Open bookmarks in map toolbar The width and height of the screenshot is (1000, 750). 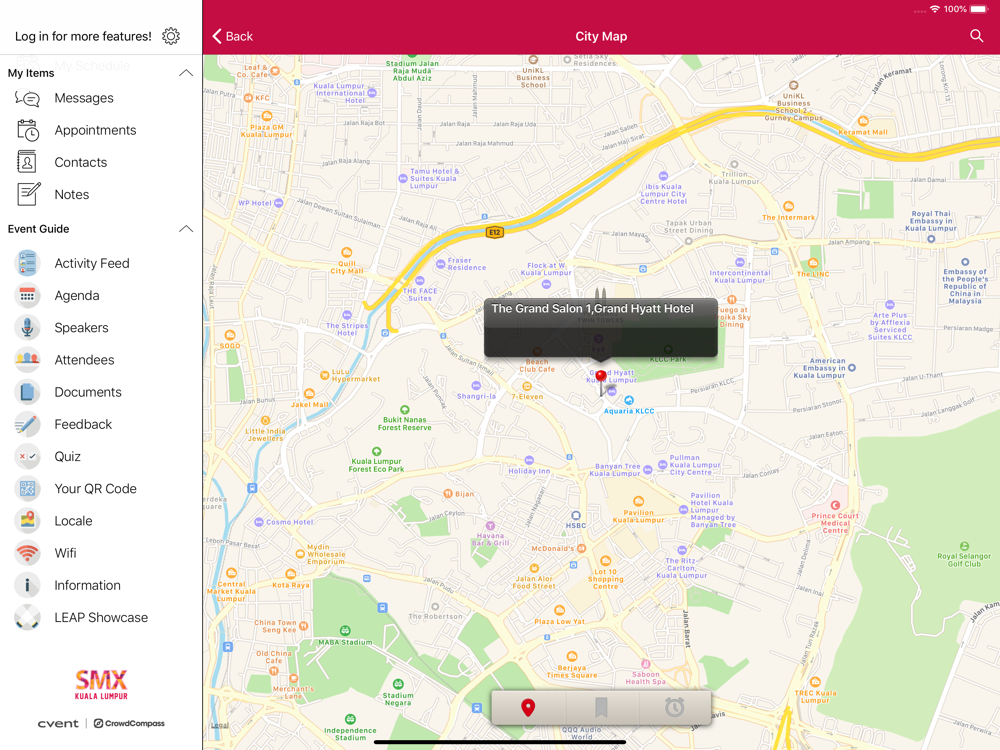click(x=601, y=707)
